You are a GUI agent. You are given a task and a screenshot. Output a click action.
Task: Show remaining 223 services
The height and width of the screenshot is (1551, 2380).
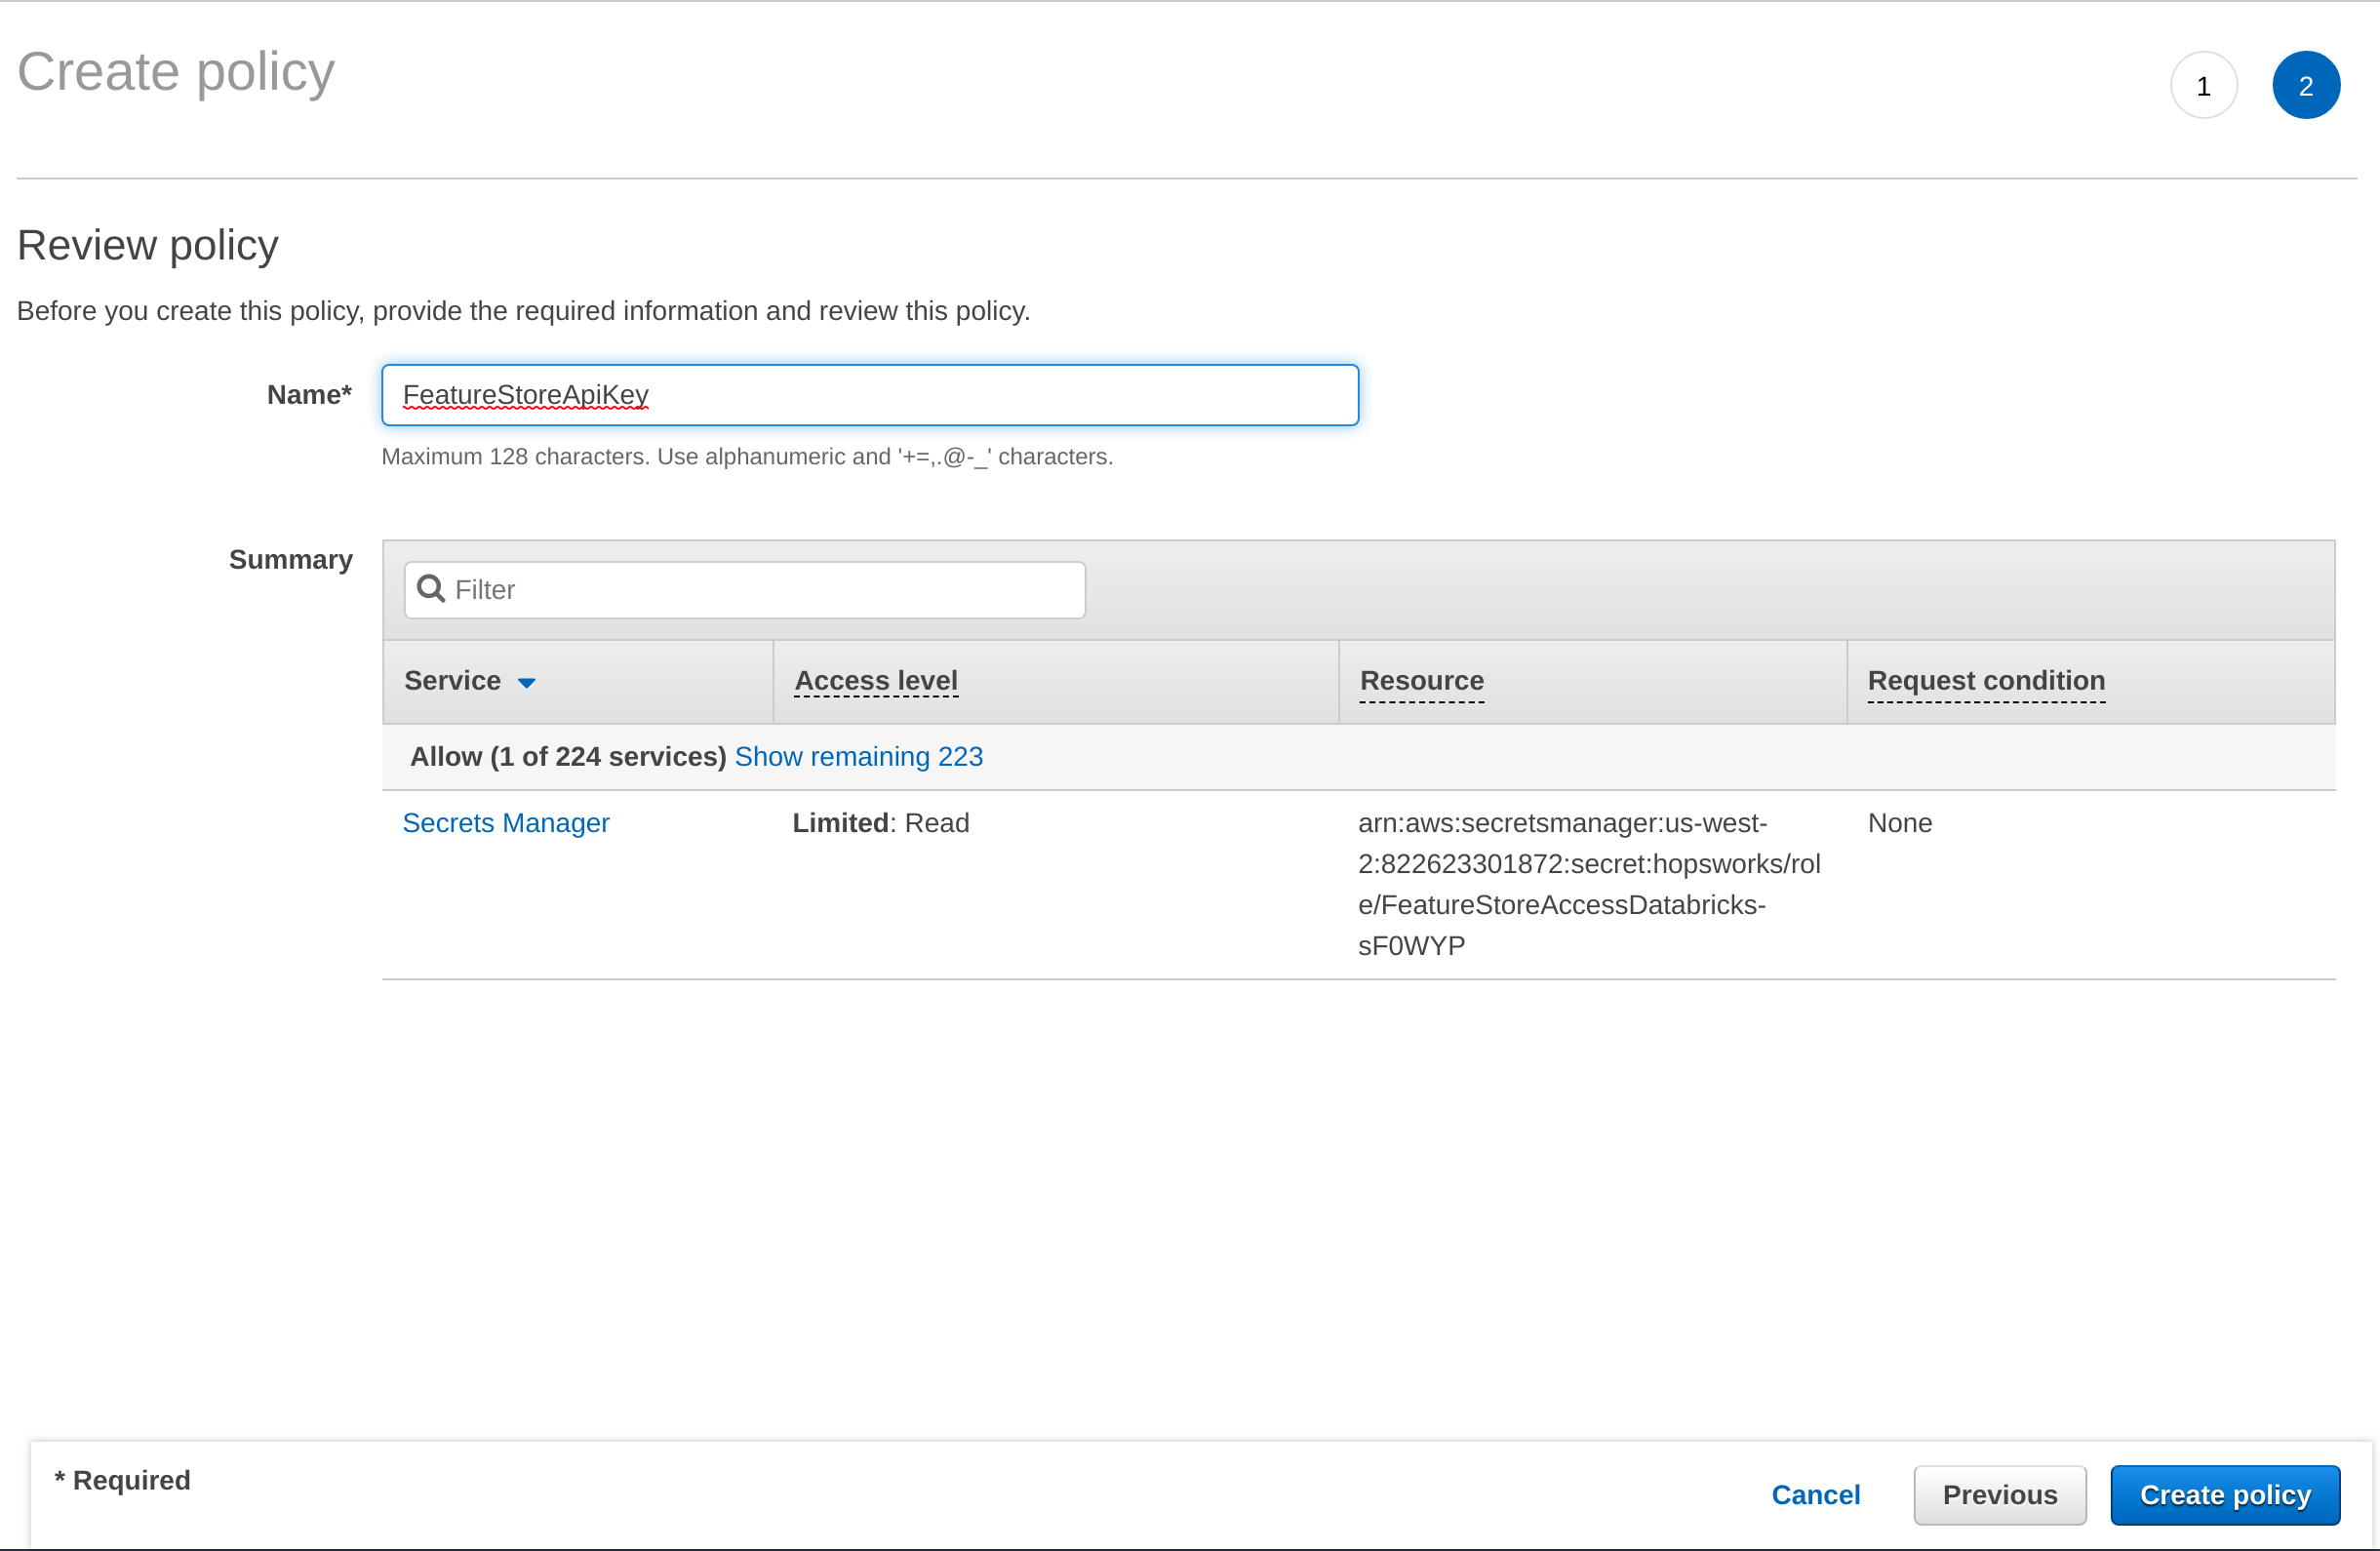(858, 756)
